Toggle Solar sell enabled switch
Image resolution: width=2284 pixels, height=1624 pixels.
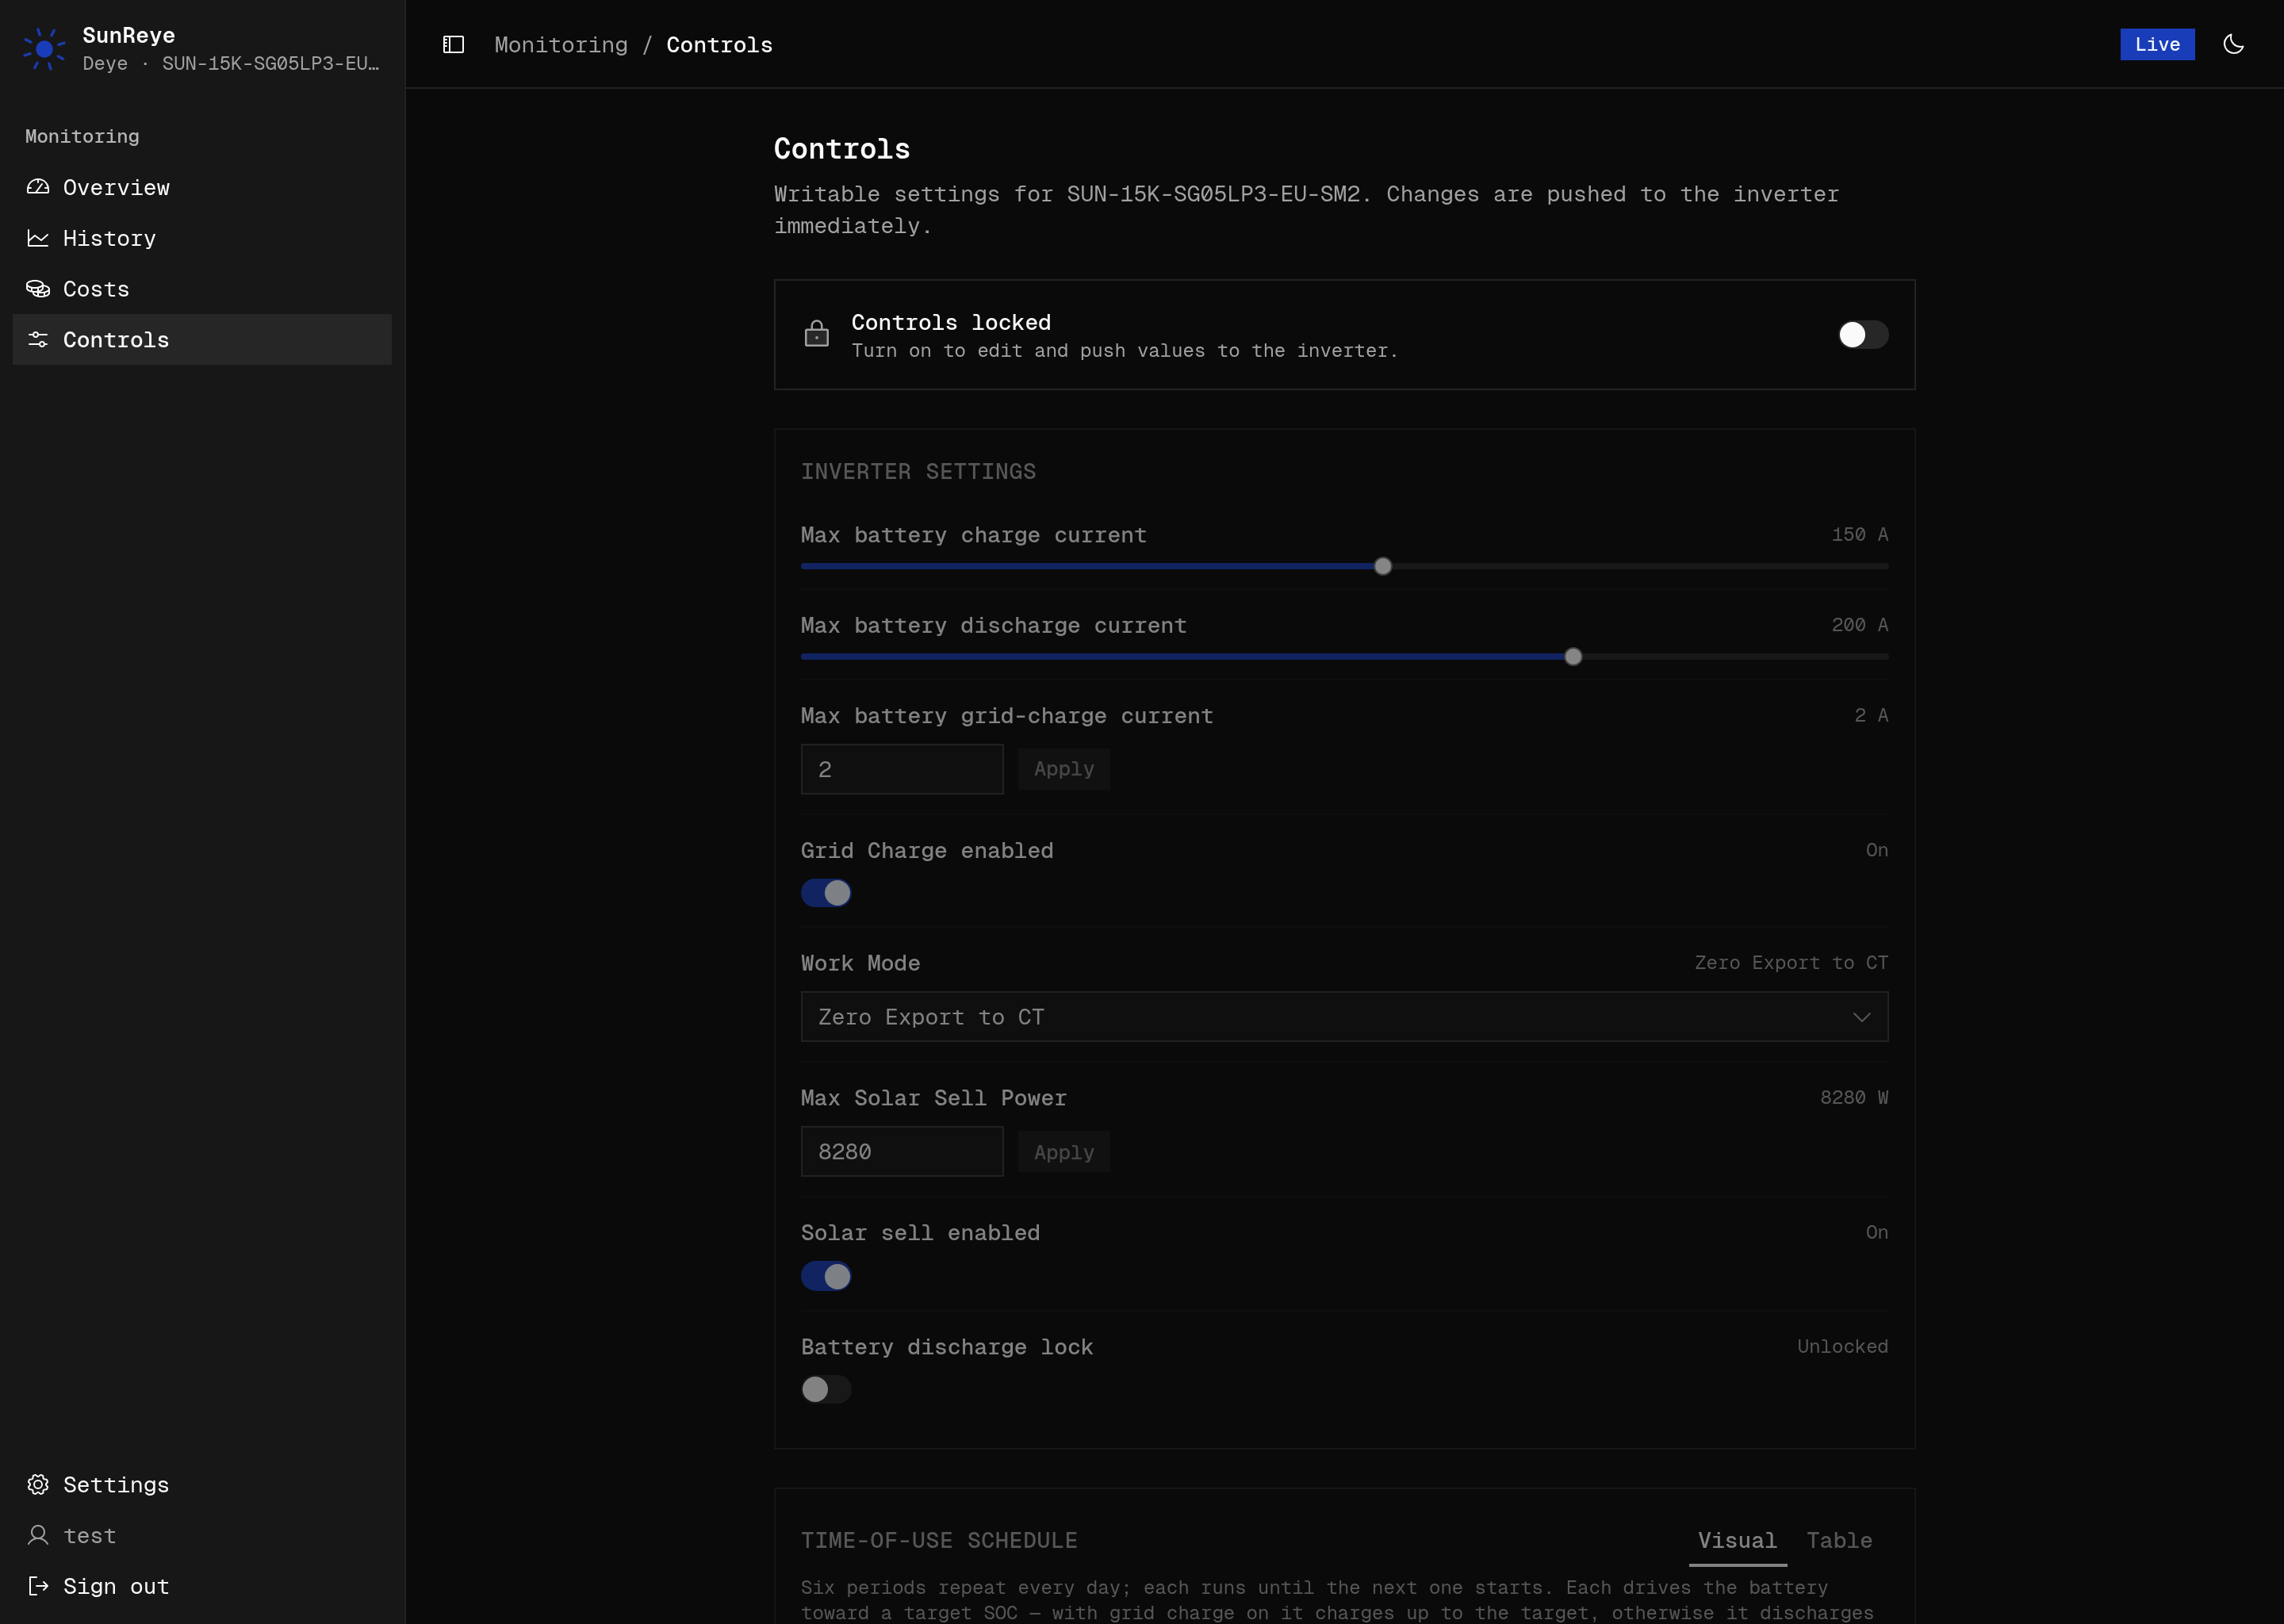coord(826,1276)
